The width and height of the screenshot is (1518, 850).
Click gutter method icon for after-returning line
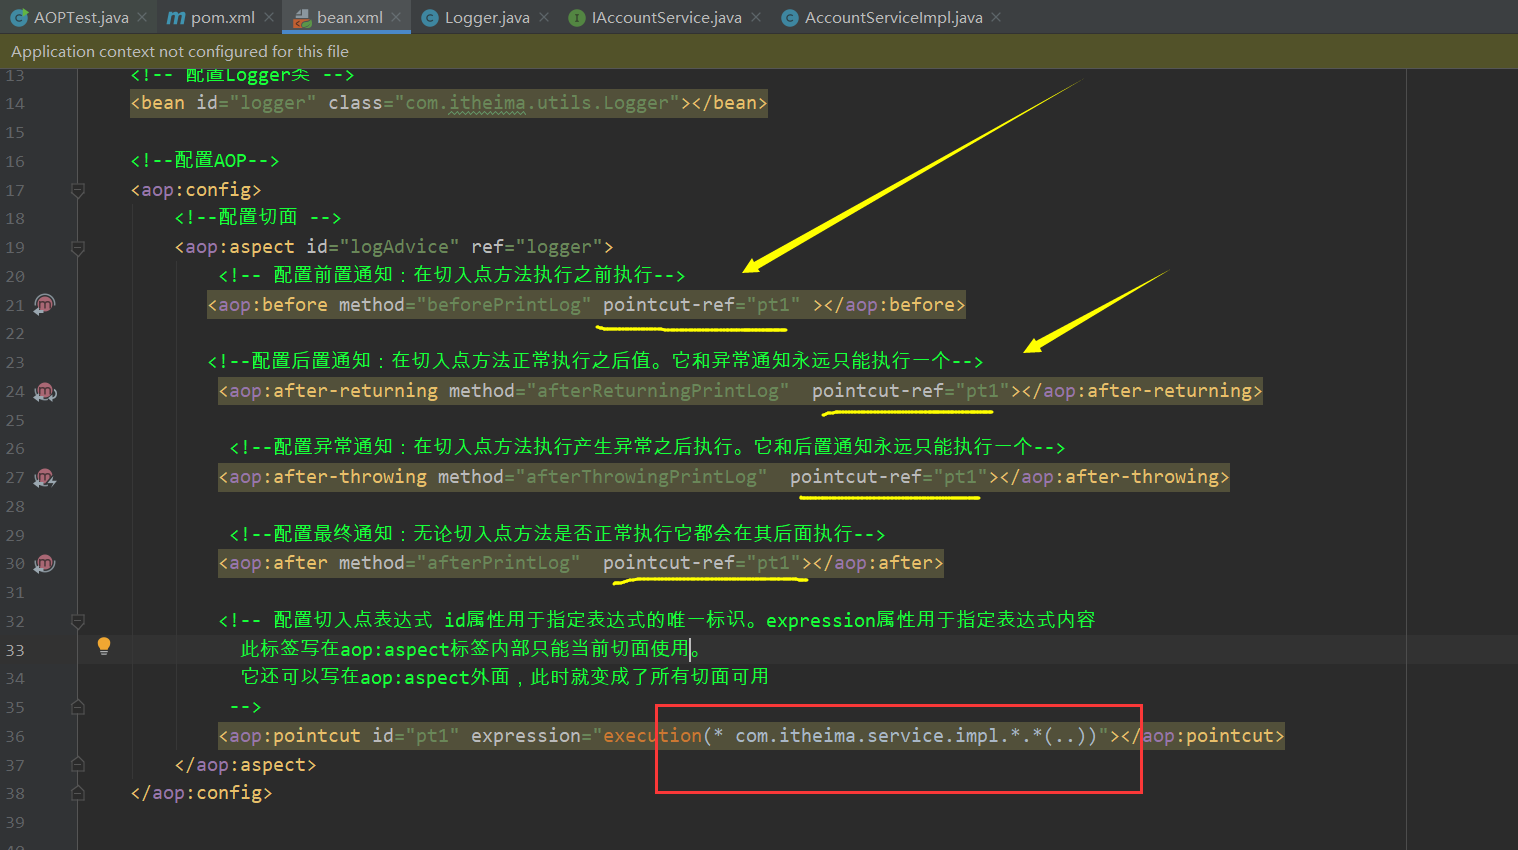point(45,391)
